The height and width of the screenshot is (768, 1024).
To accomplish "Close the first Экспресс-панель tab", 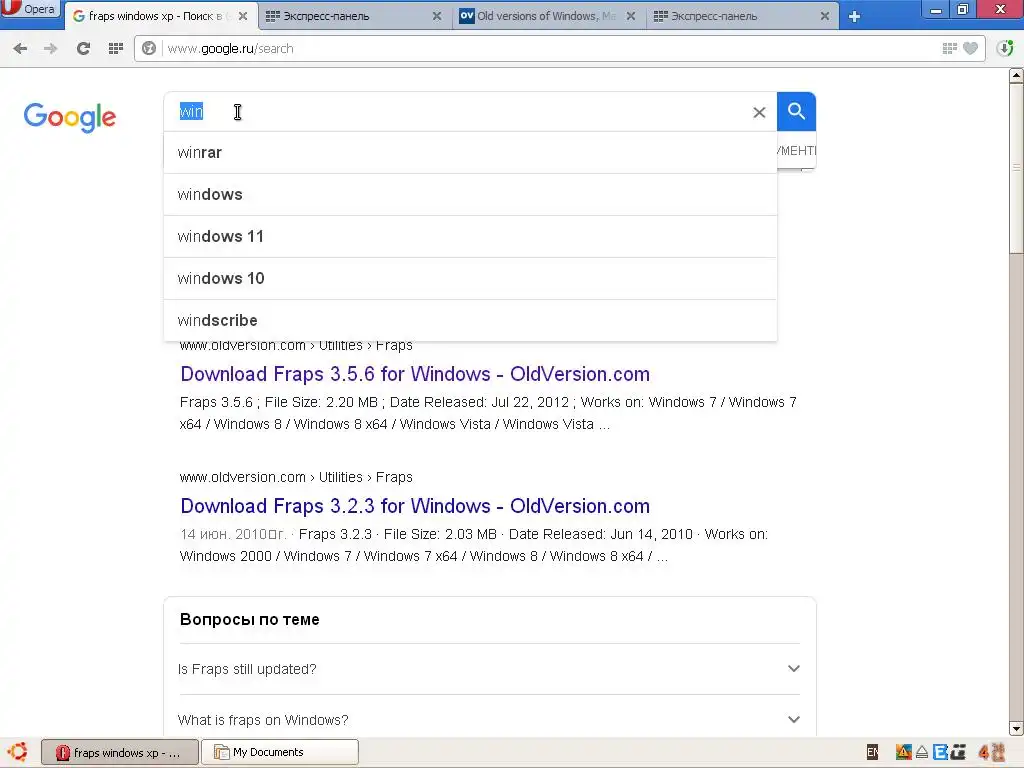I will pyautogui.click(x=437, y=16).
